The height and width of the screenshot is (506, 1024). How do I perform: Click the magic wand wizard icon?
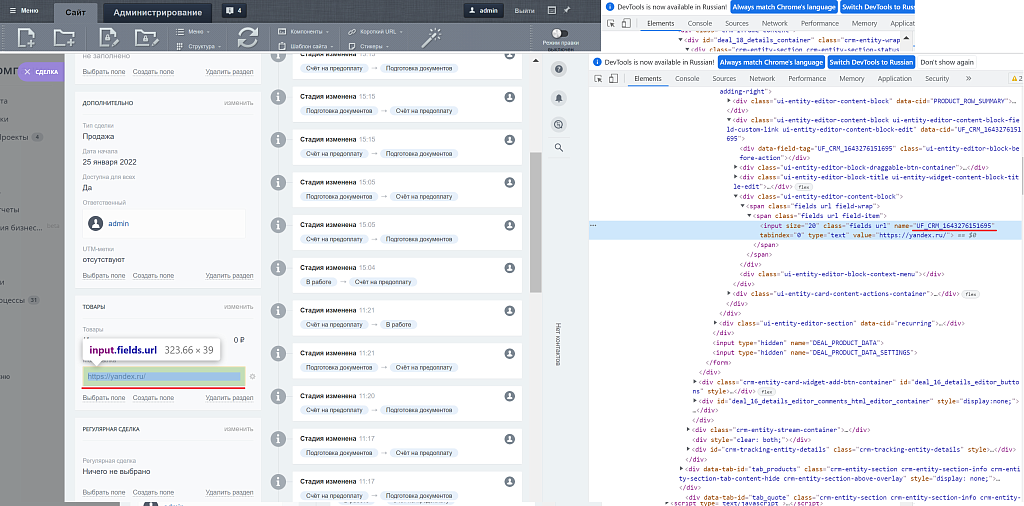click(x=433, y=37)
